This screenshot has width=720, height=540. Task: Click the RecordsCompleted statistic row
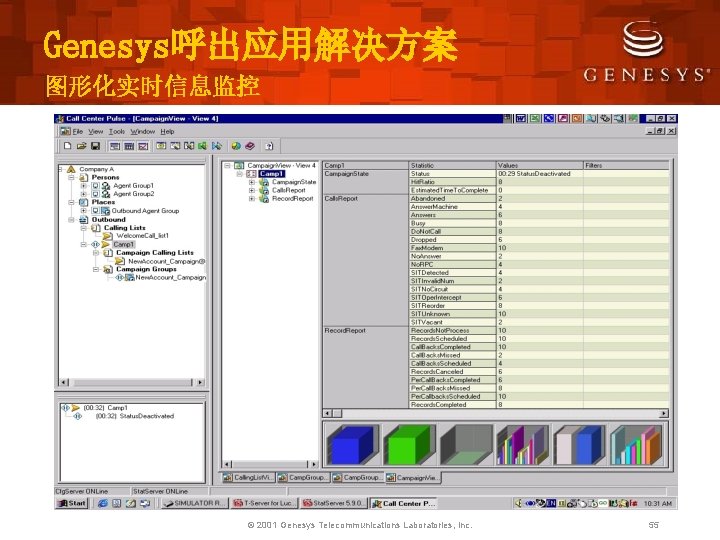[452, 405]
